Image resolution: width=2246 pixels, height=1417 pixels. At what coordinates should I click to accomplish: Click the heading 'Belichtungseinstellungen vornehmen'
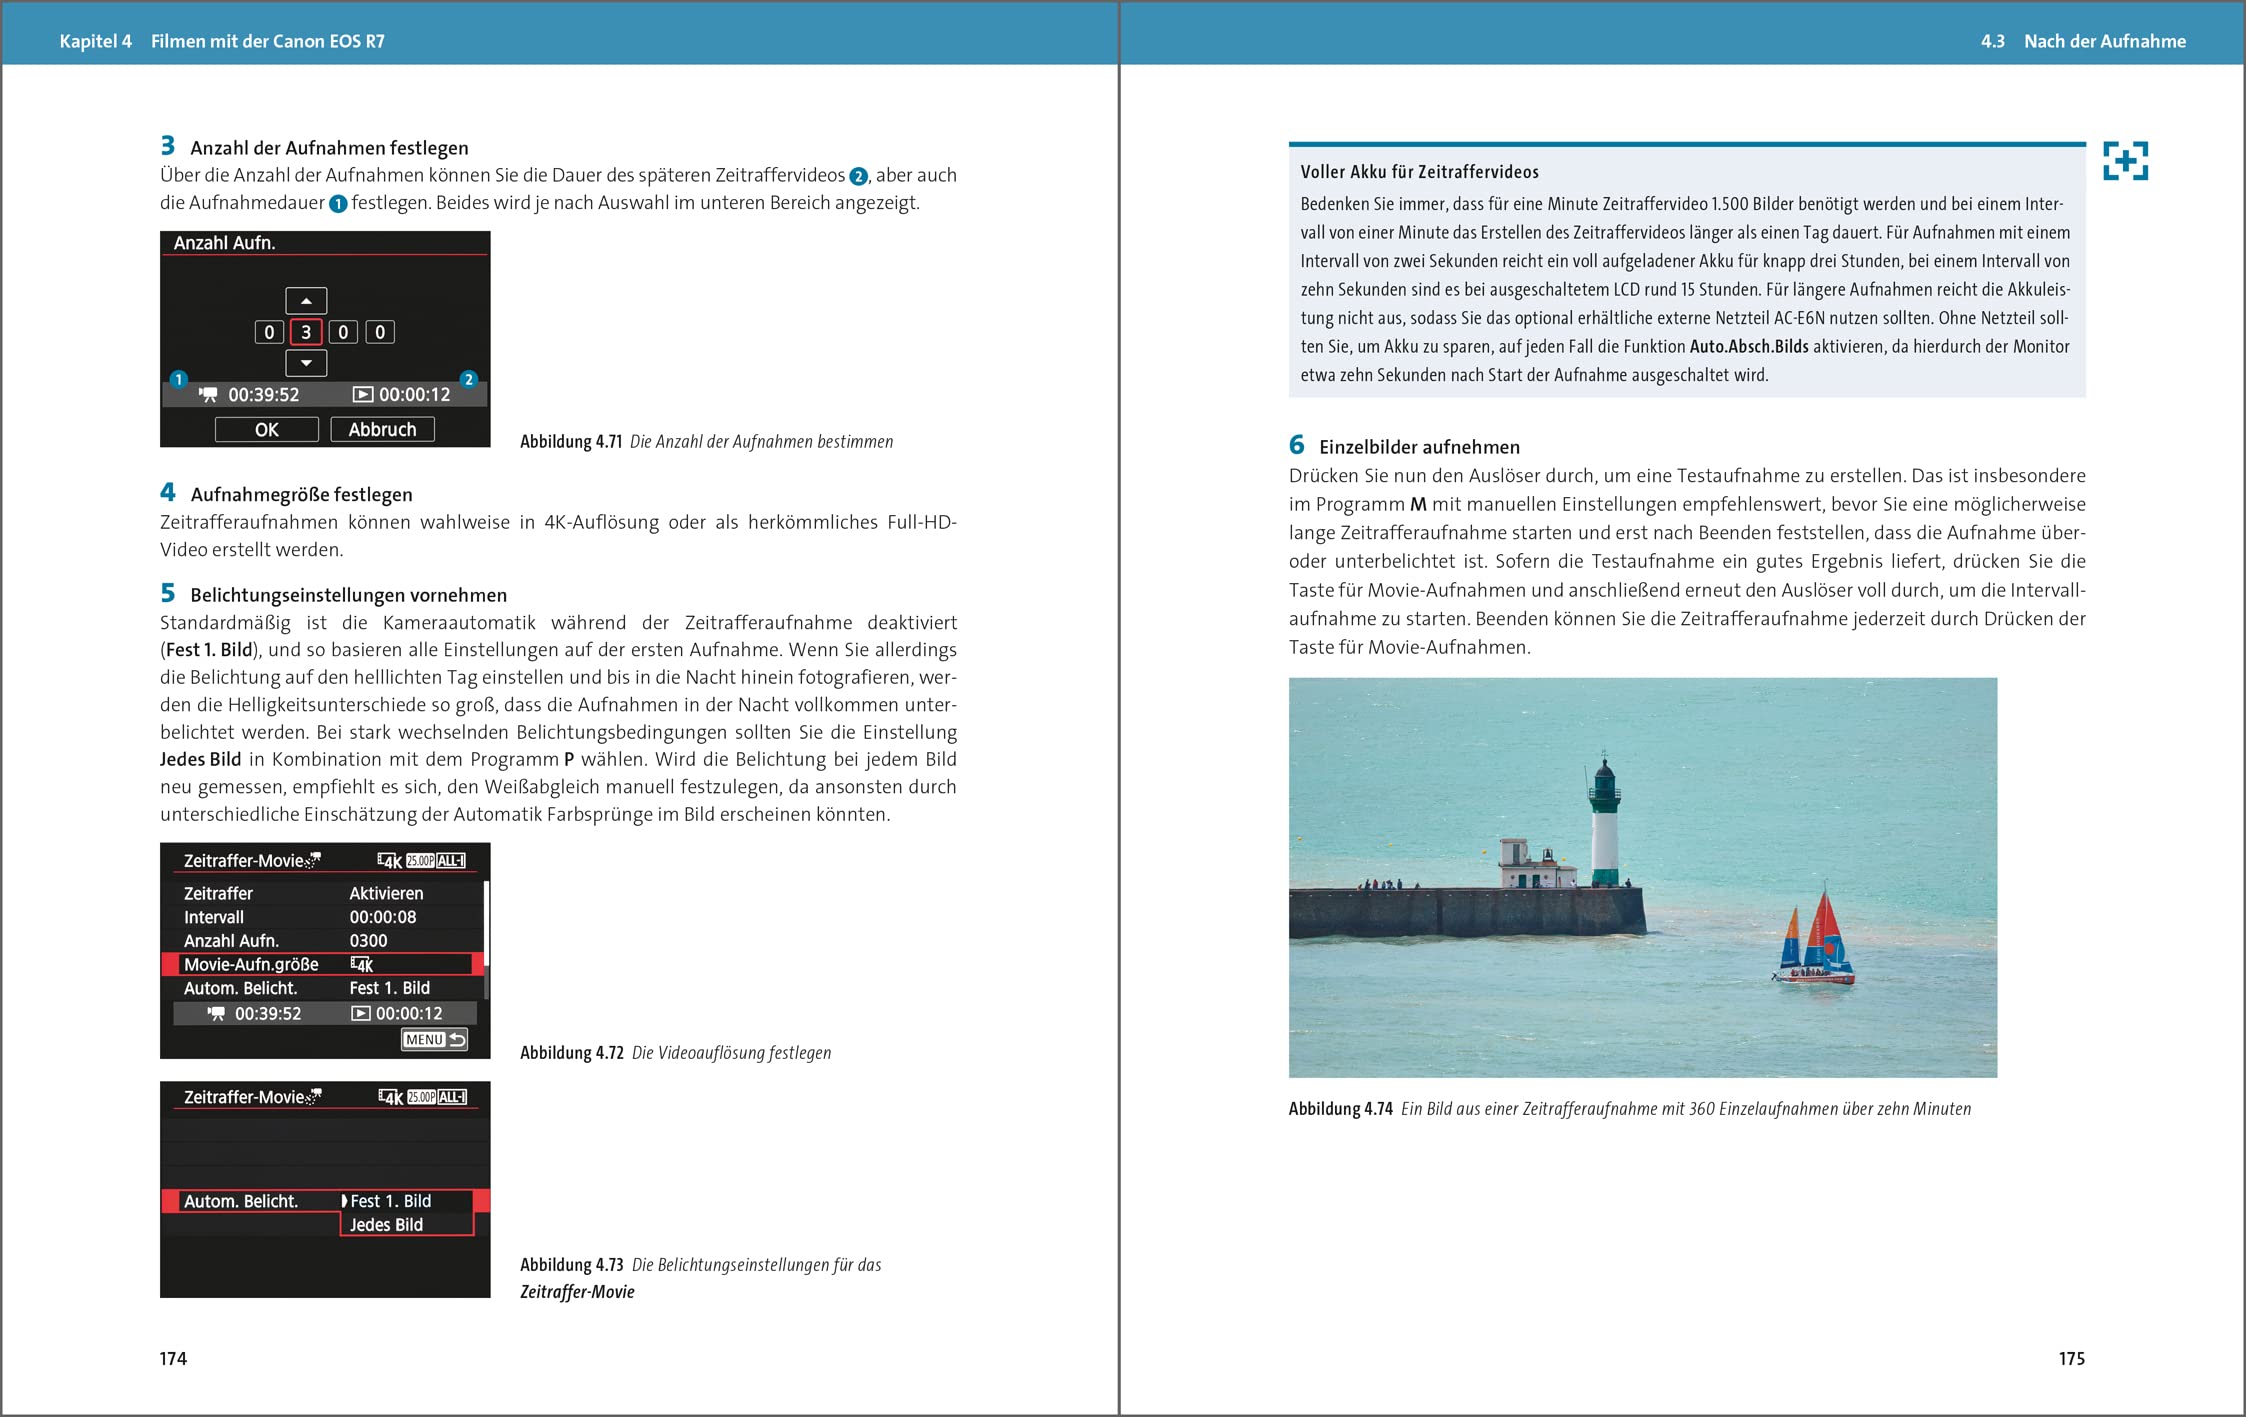coord(348,595)
